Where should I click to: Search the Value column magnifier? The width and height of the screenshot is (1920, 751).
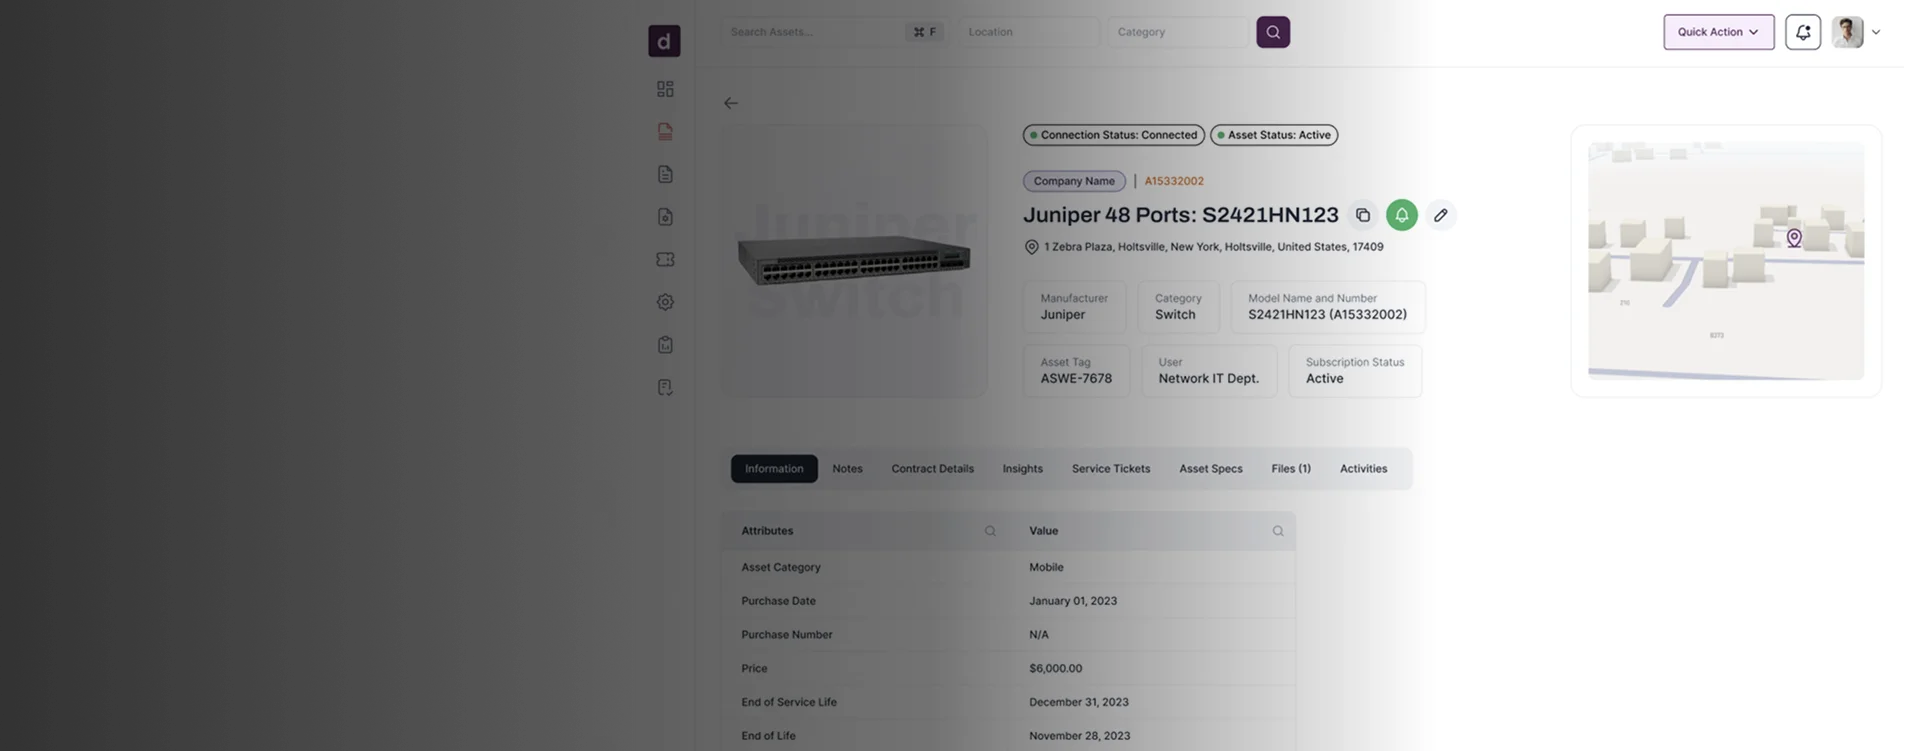(1277, 531)
